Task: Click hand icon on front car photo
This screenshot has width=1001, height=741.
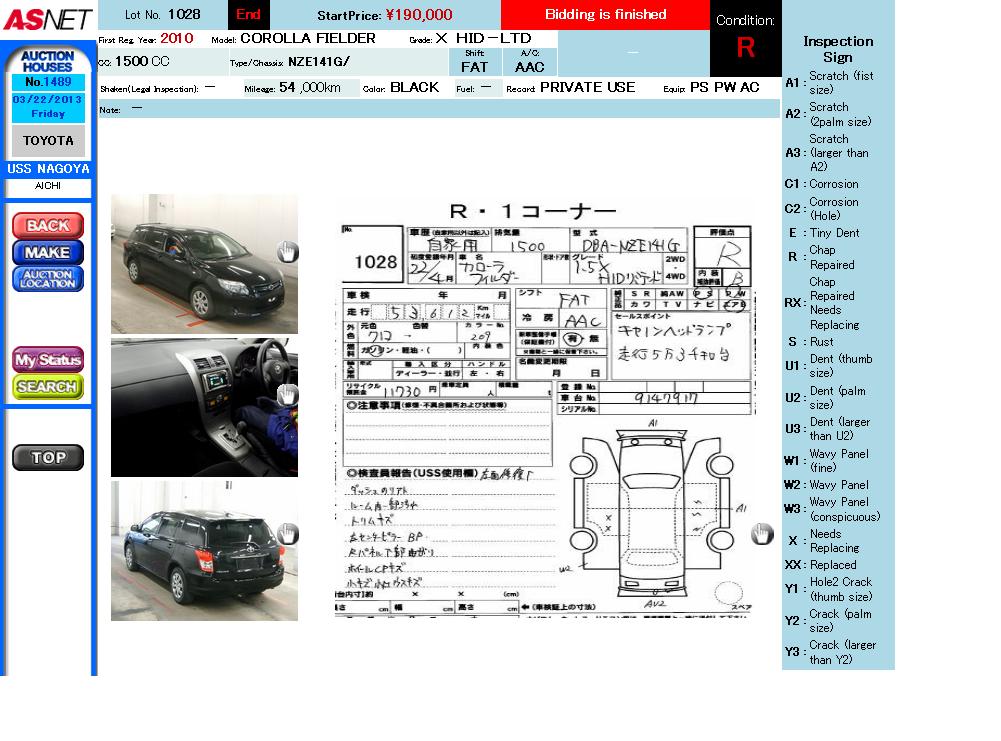Action: (287, 252)
